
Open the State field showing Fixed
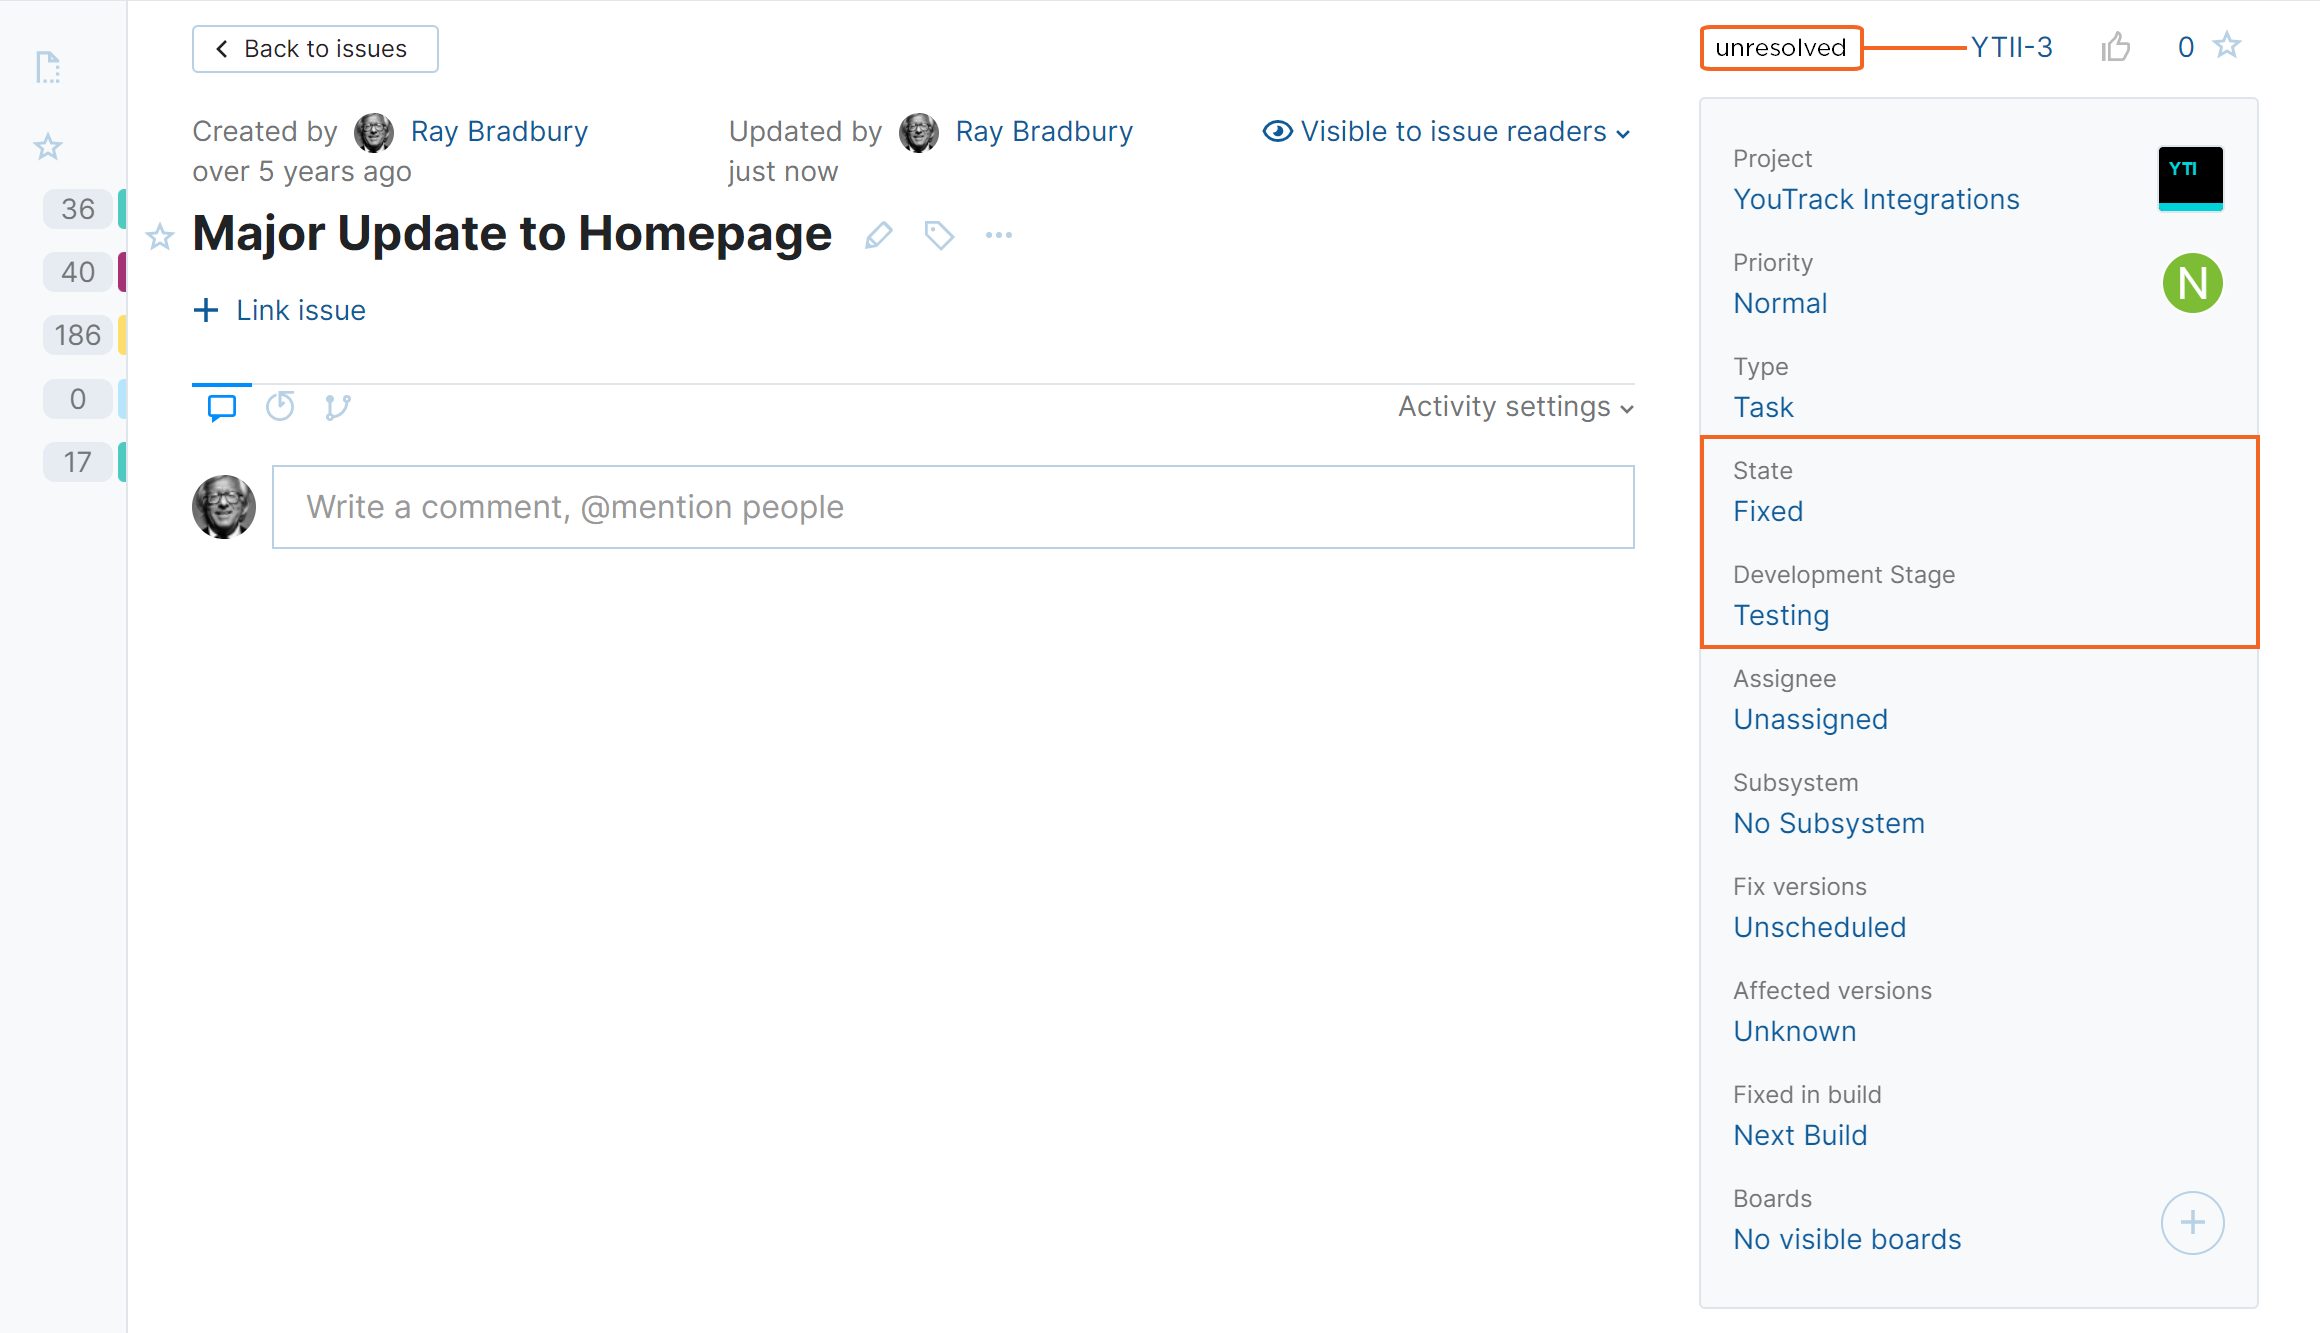[1768, 511]
